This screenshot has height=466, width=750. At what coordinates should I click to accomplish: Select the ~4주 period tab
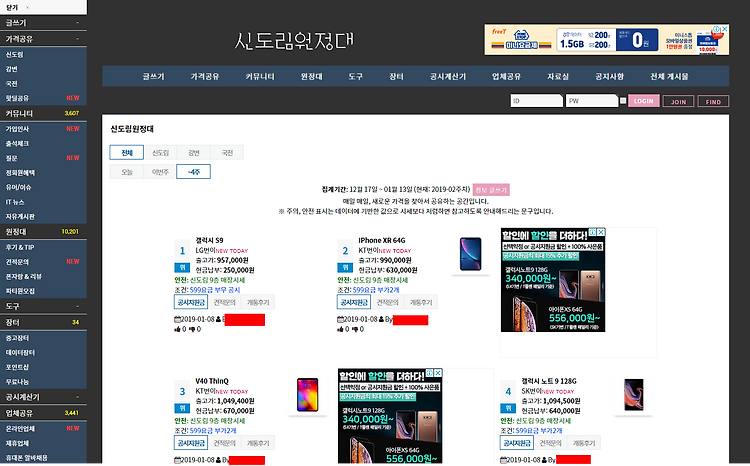coord(193,172)
